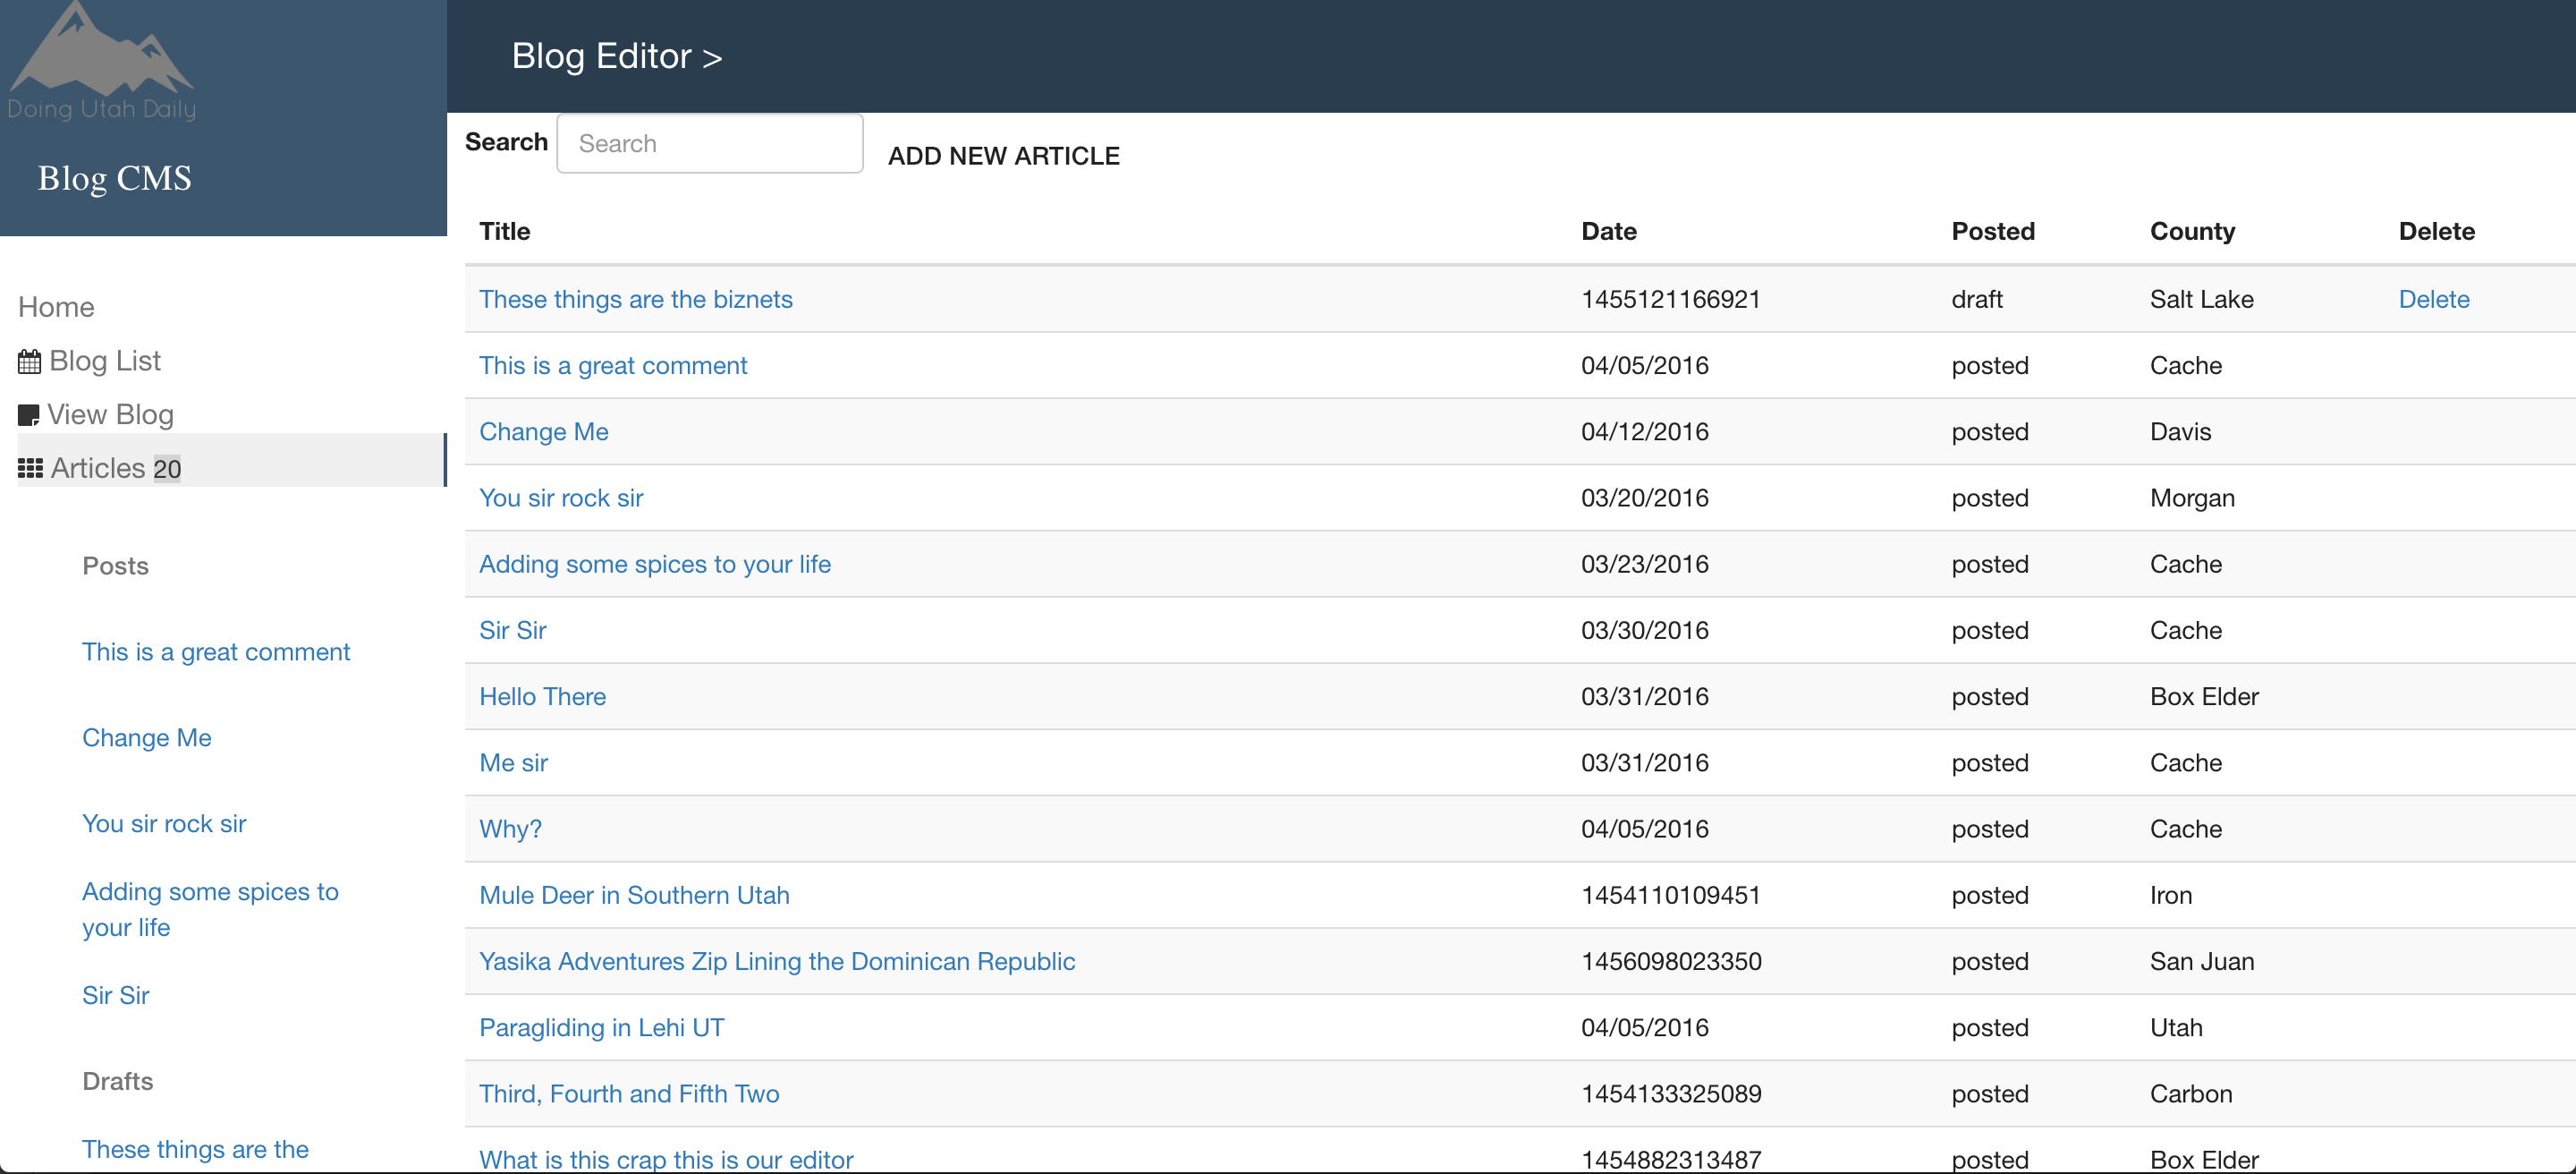
Task: Click the calendar icon beside Blog List
Action: (x=29, y=362)
